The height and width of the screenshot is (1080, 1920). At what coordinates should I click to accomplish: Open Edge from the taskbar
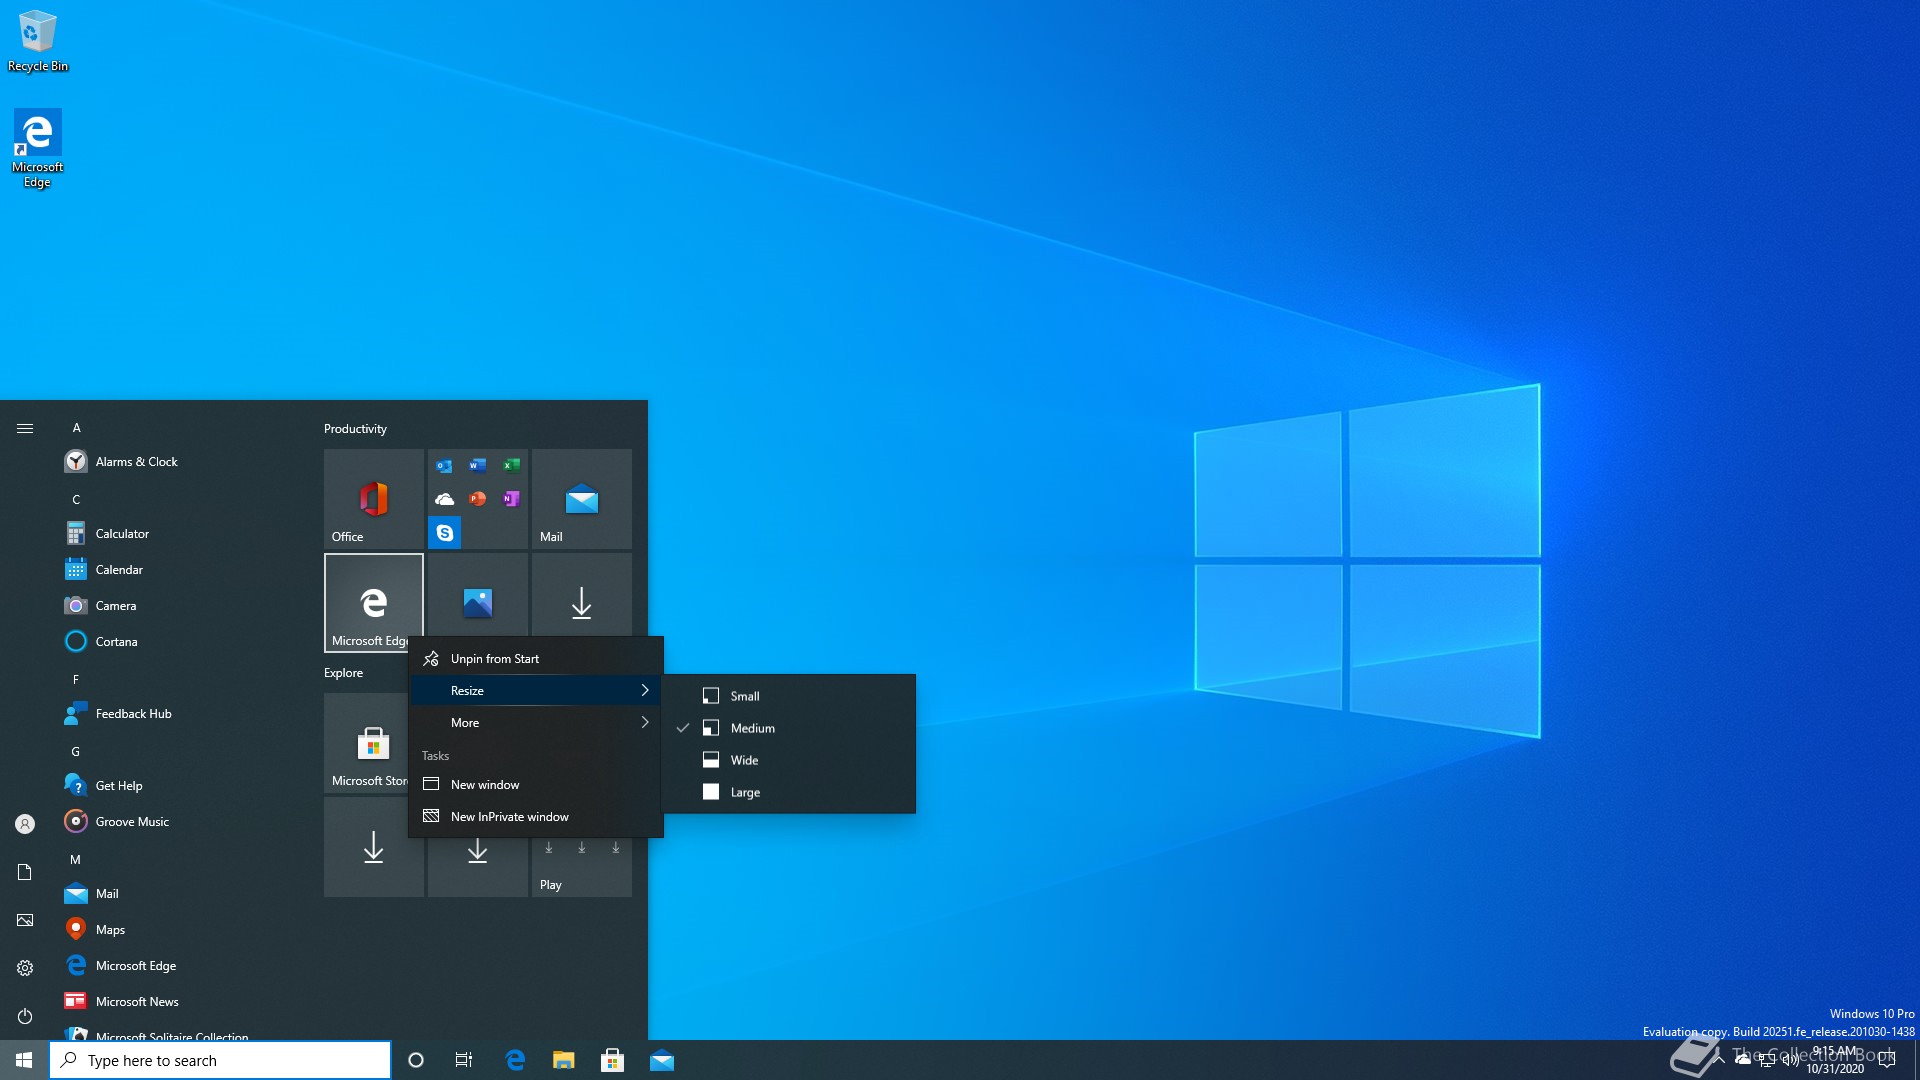click(x=515, y=1060)
